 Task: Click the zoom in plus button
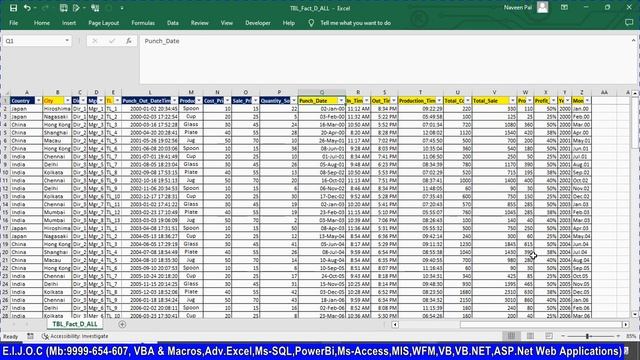tap(618, 336)
